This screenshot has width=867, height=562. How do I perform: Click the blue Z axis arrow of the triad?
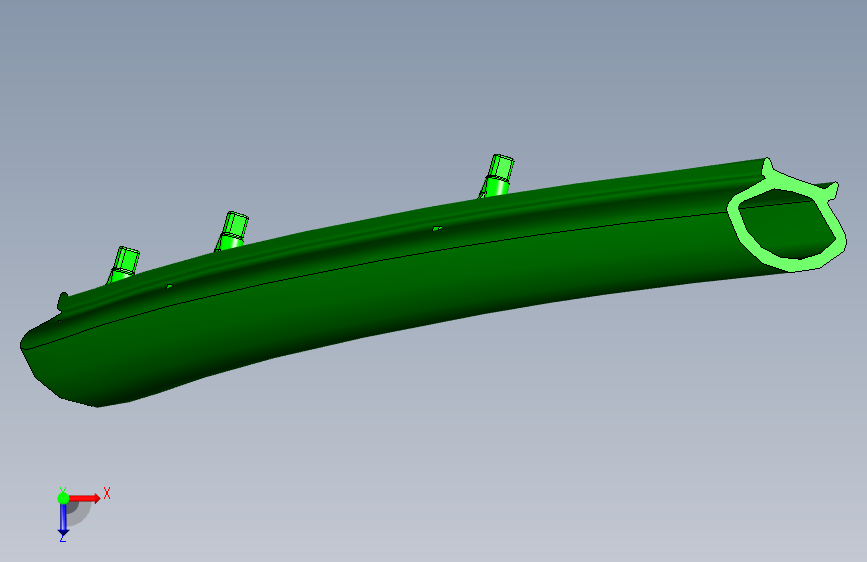point(63,520)
